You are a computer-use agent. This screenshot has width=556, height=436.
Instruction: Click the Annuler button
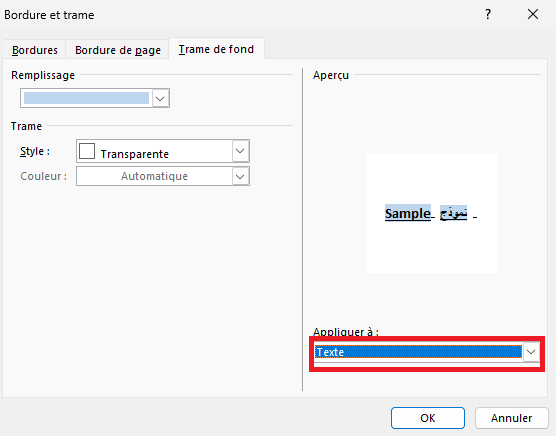tap(511, 418)
